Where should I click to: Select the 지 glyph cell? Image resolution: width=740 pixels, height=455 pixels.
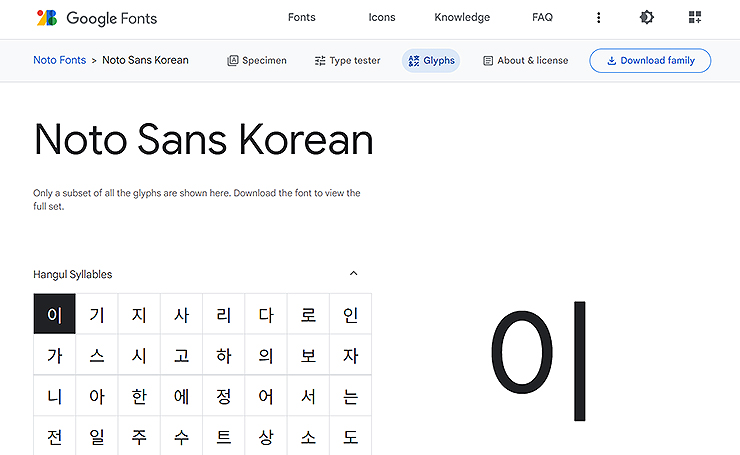pos(139,314)
